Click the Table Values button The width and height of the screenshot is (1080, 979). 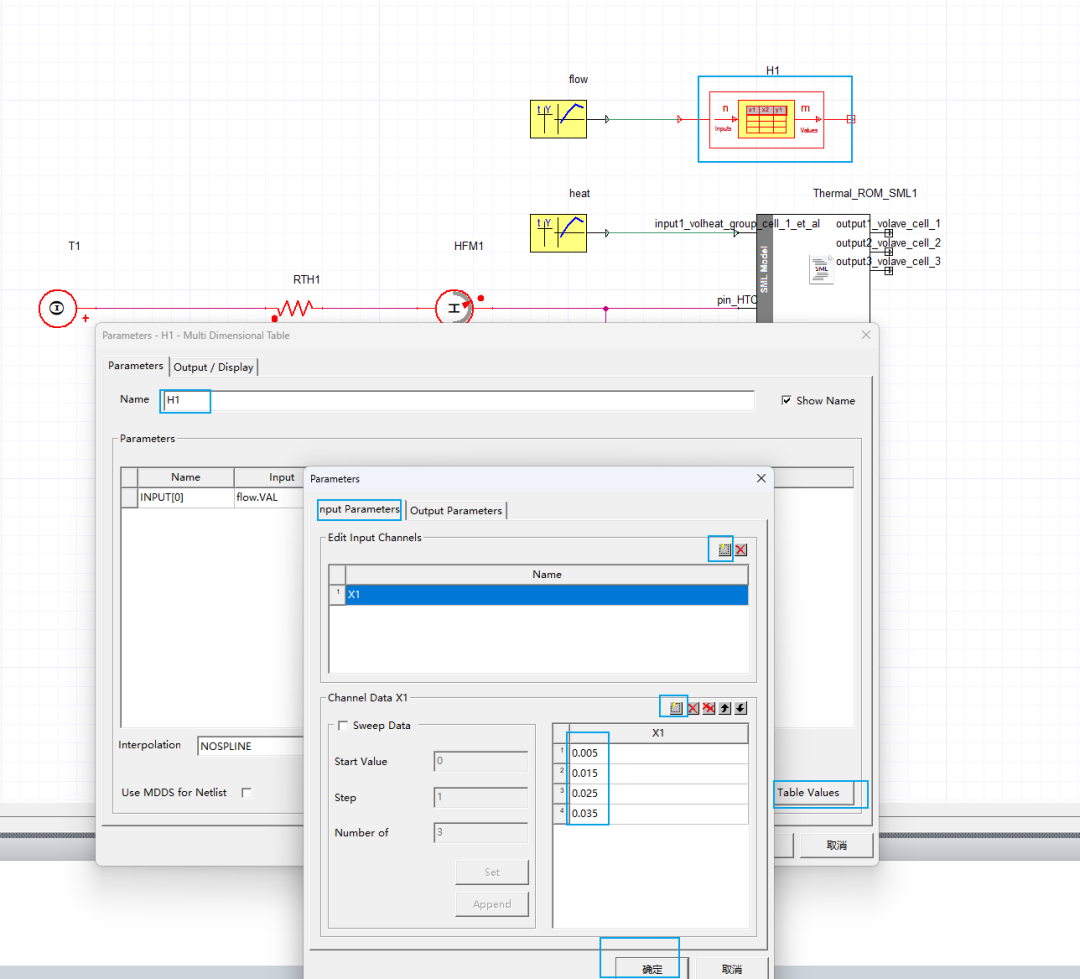tap(809, 793)
